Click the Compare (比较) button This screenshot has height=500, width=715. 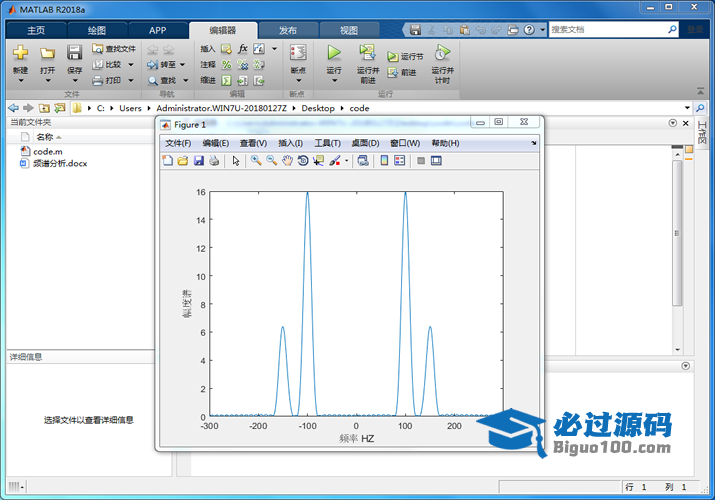107,64
